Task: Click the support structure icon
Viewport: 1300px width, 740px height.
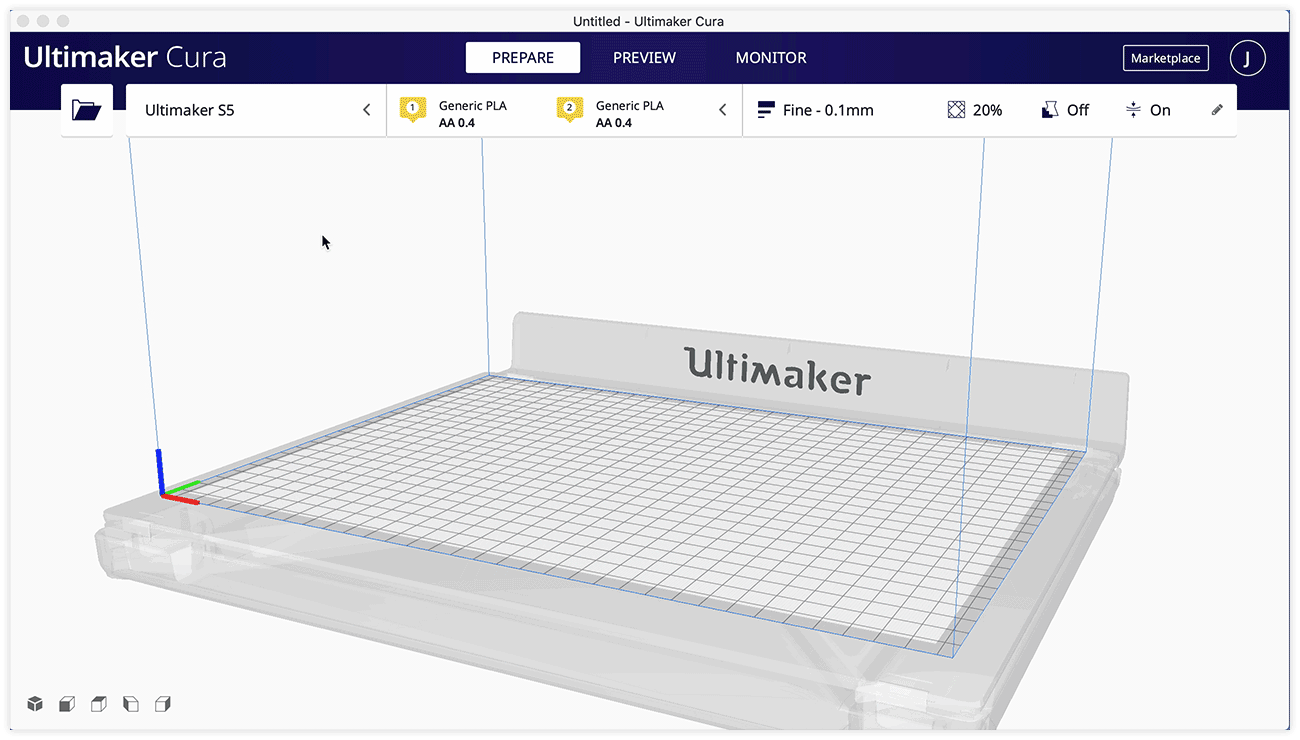Action: click(1046, 110)
